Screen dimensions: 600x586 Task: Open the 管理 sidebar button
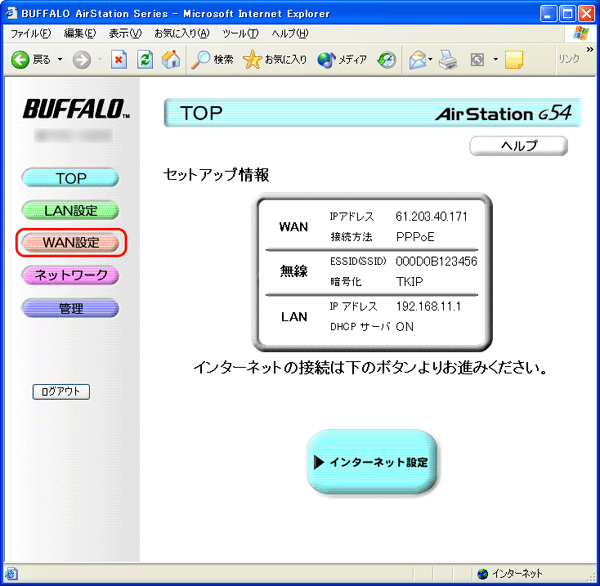pos(70,308)
